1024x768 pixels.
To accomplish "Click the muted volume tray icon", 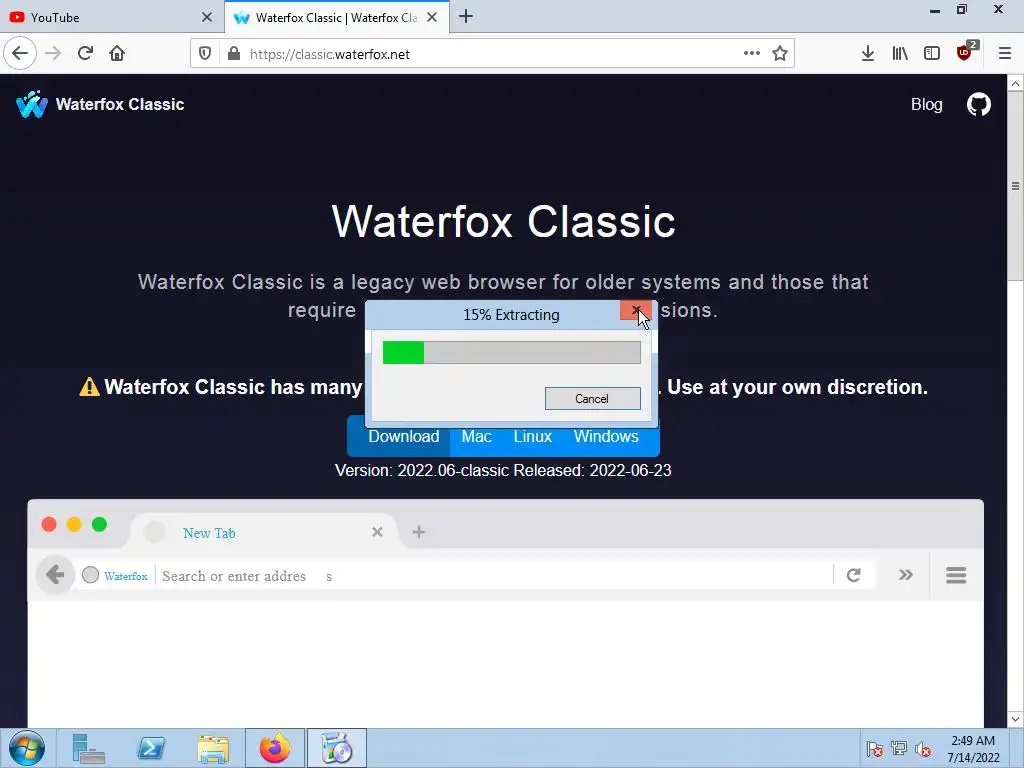I will click(x=923, y=750).
